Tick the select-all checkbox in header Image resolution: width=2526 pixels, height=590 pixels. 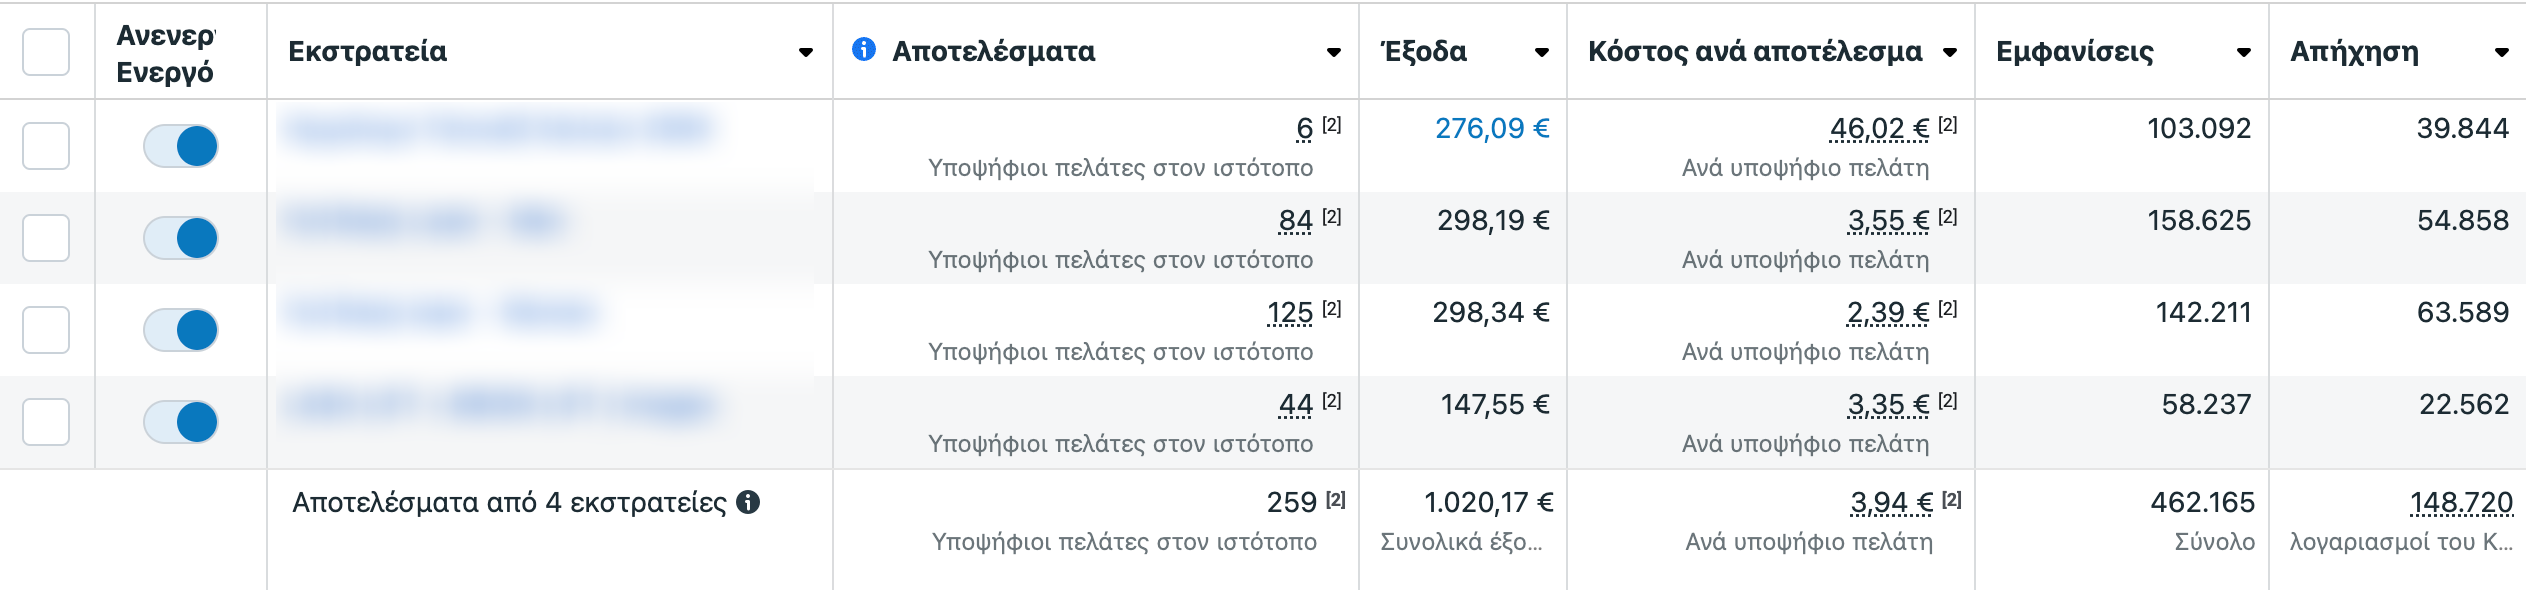46,52
